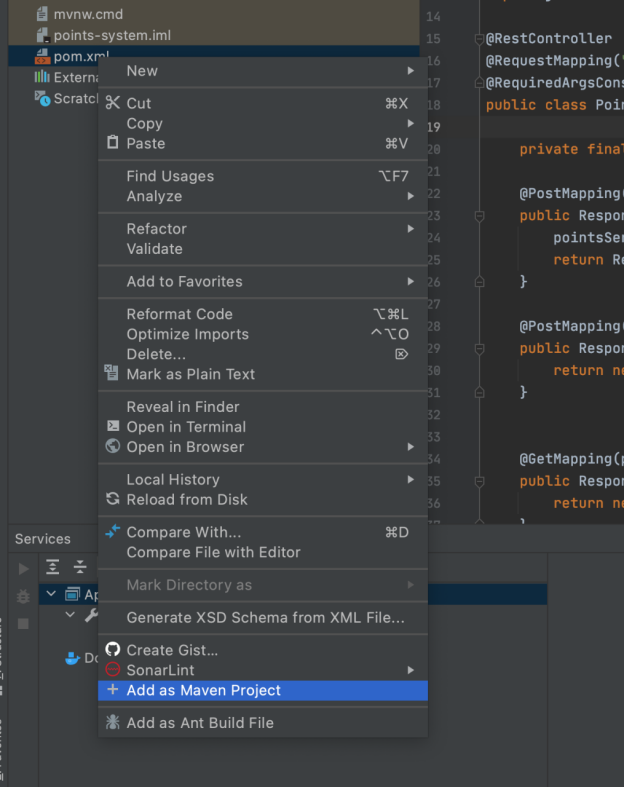This screenshot has width=624, height=788.
Task: Click line number 14 in the gutter
Action: 433,17
